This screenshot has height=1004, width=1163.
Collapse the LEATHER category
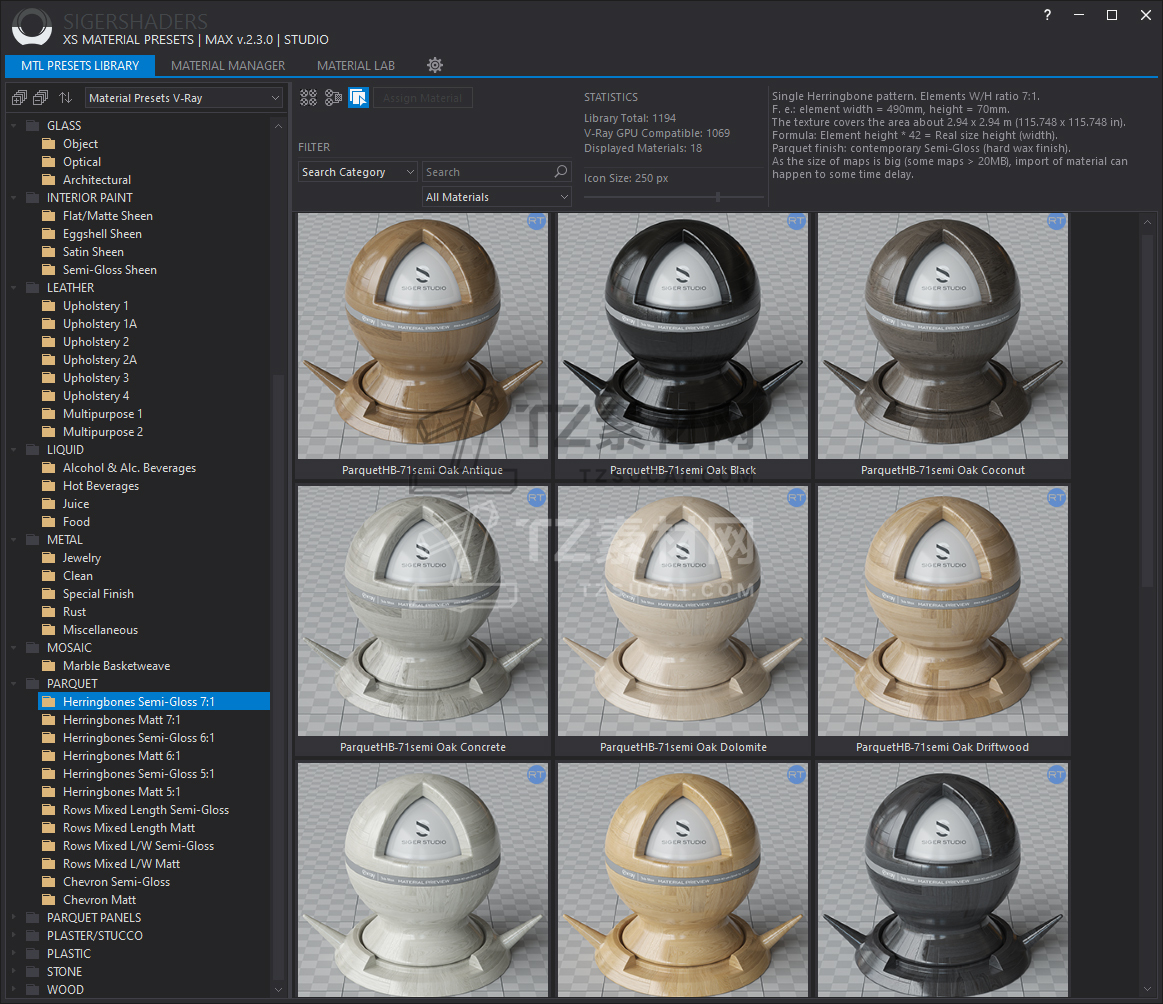(13, 288)
